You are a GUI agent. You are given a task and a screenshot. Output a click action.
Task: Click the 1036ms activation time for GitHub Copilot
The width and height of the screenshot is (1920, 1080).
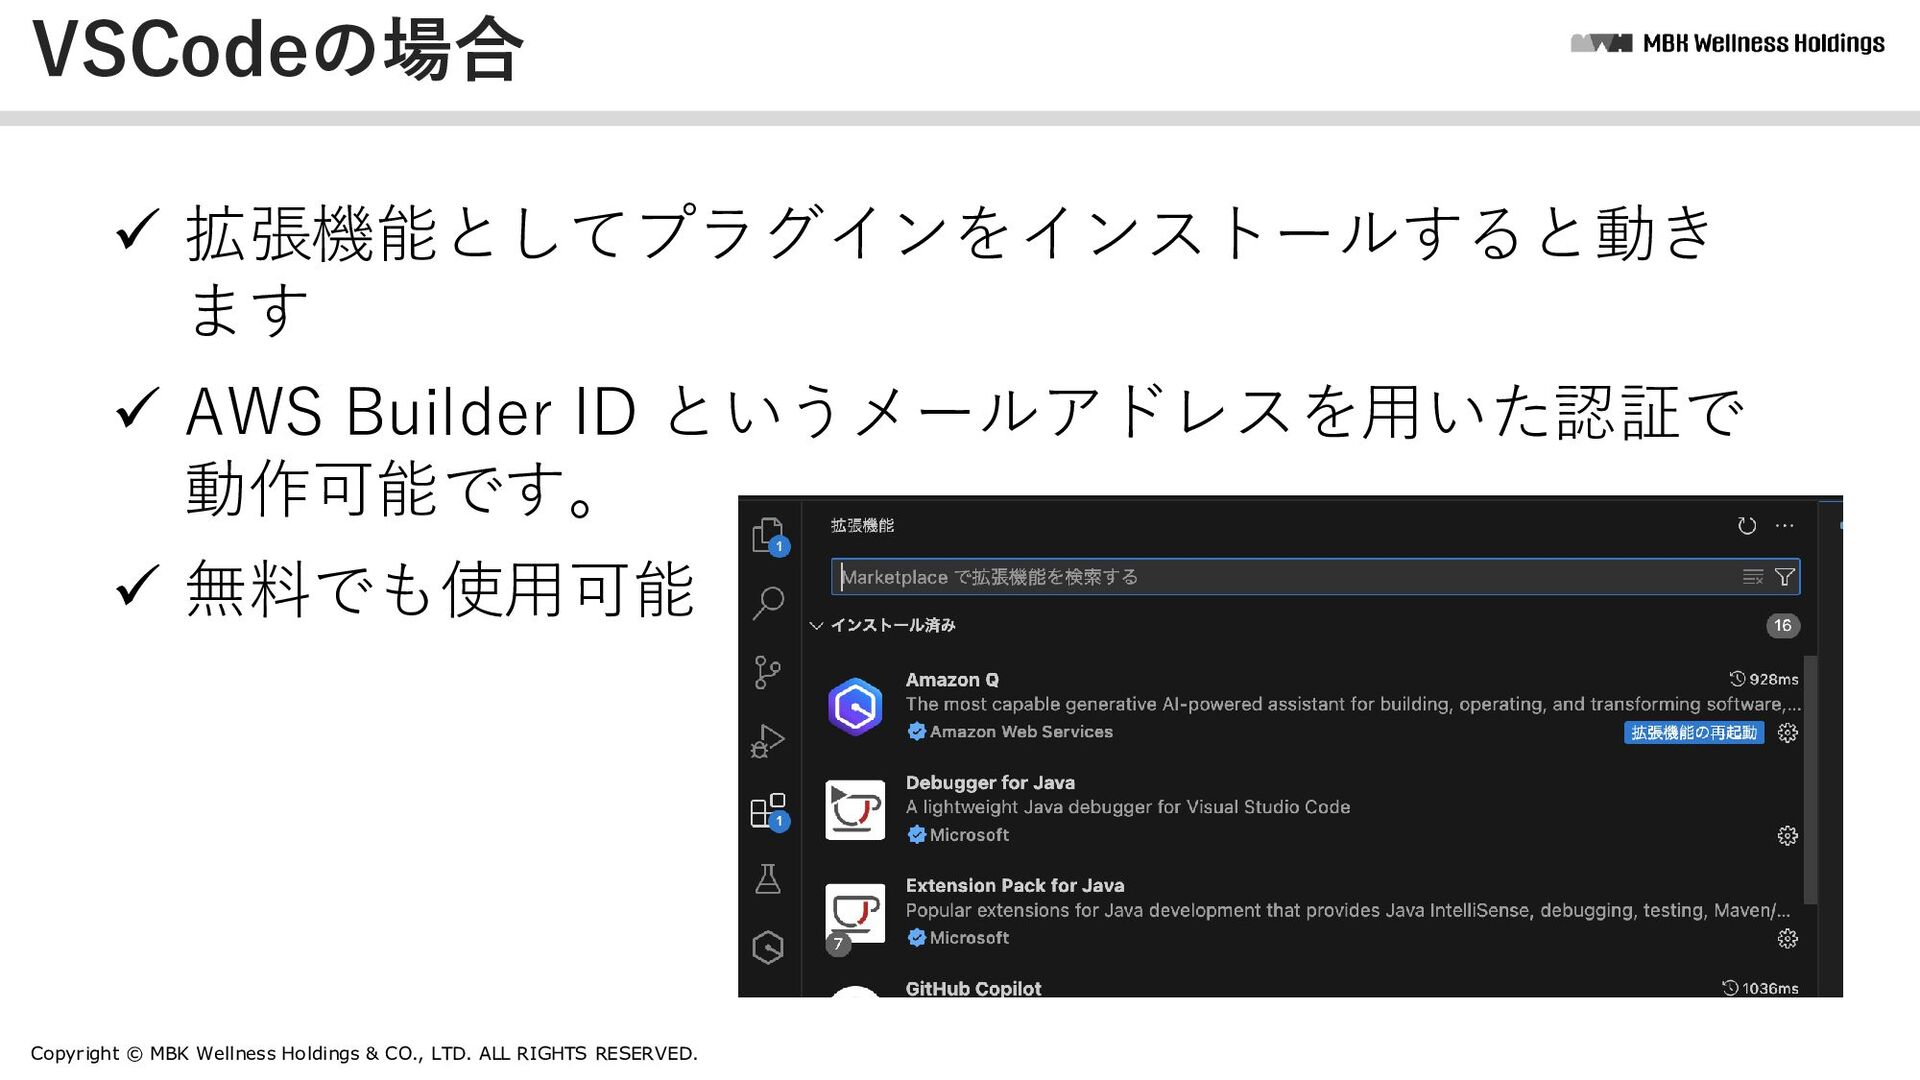click(1760, 989)
